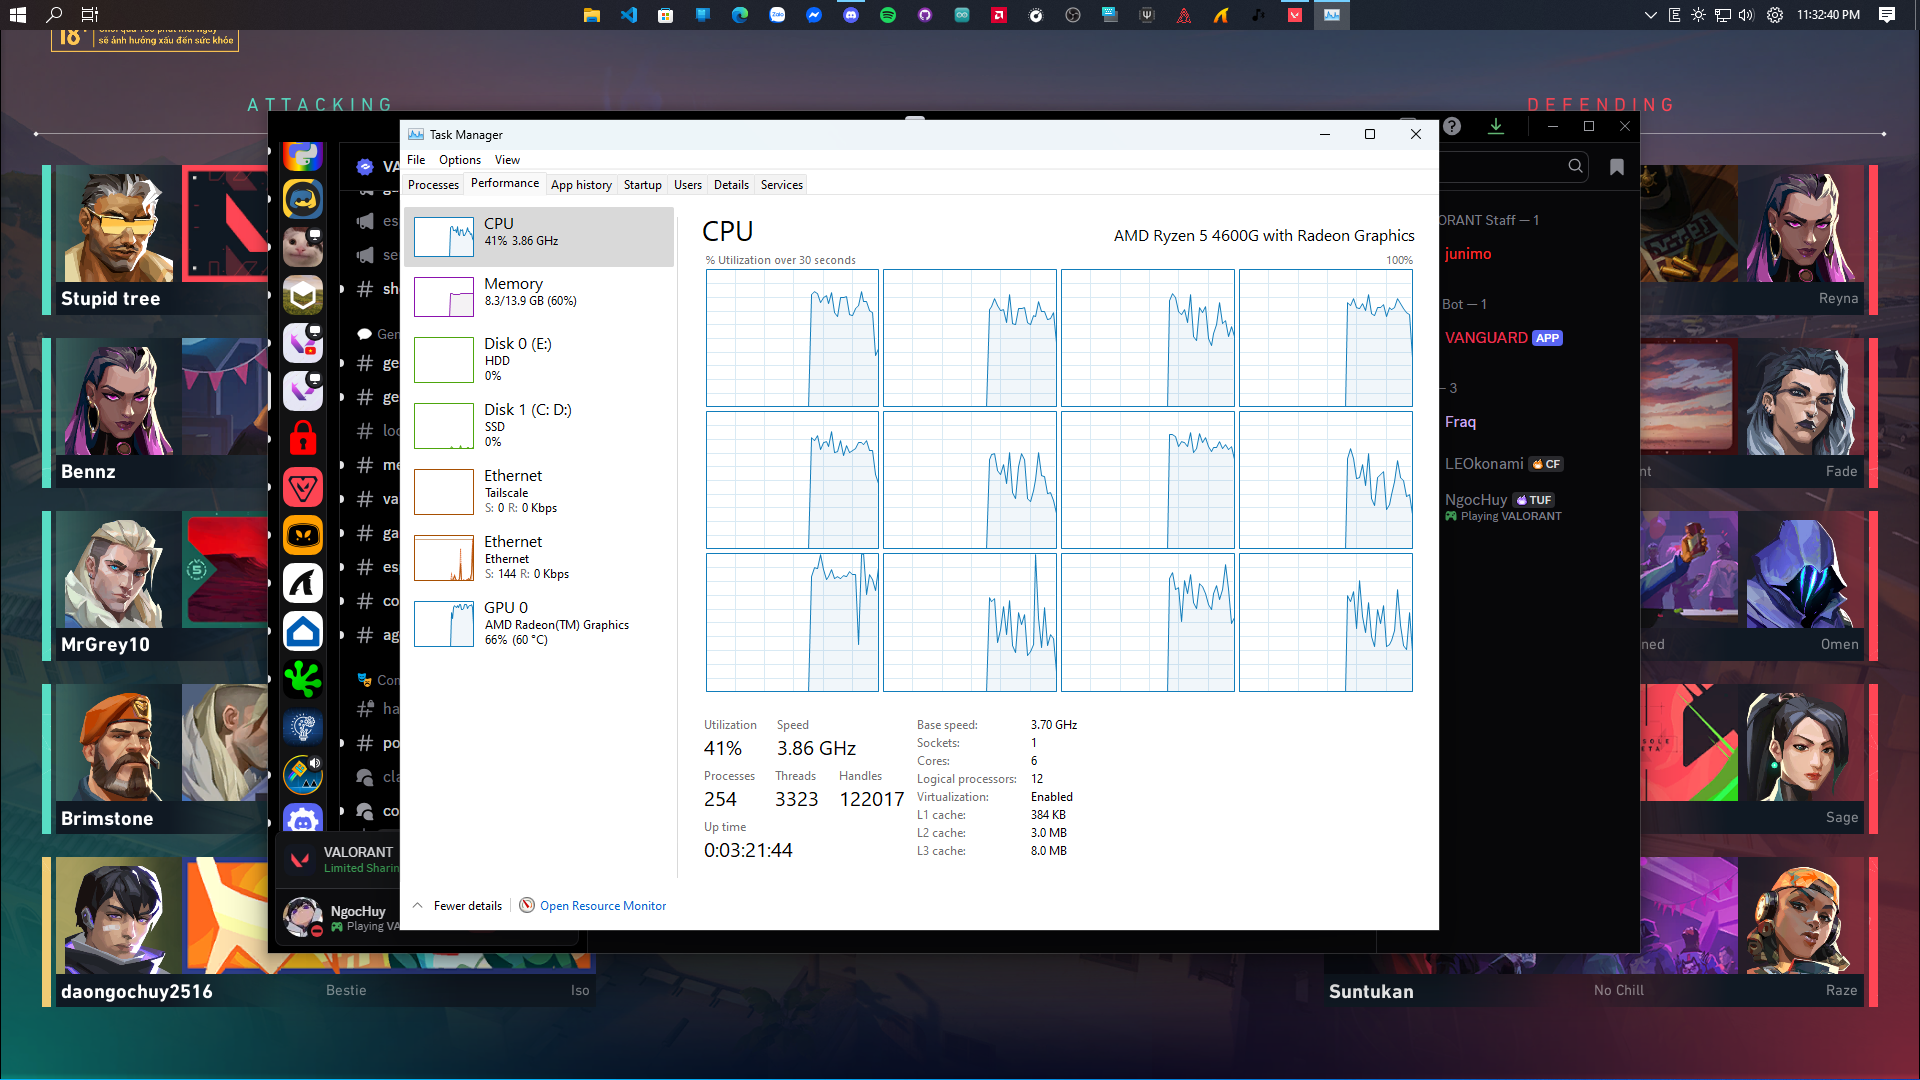Open the blue house server icon
1920x1080 pixels.
point(303,631)
